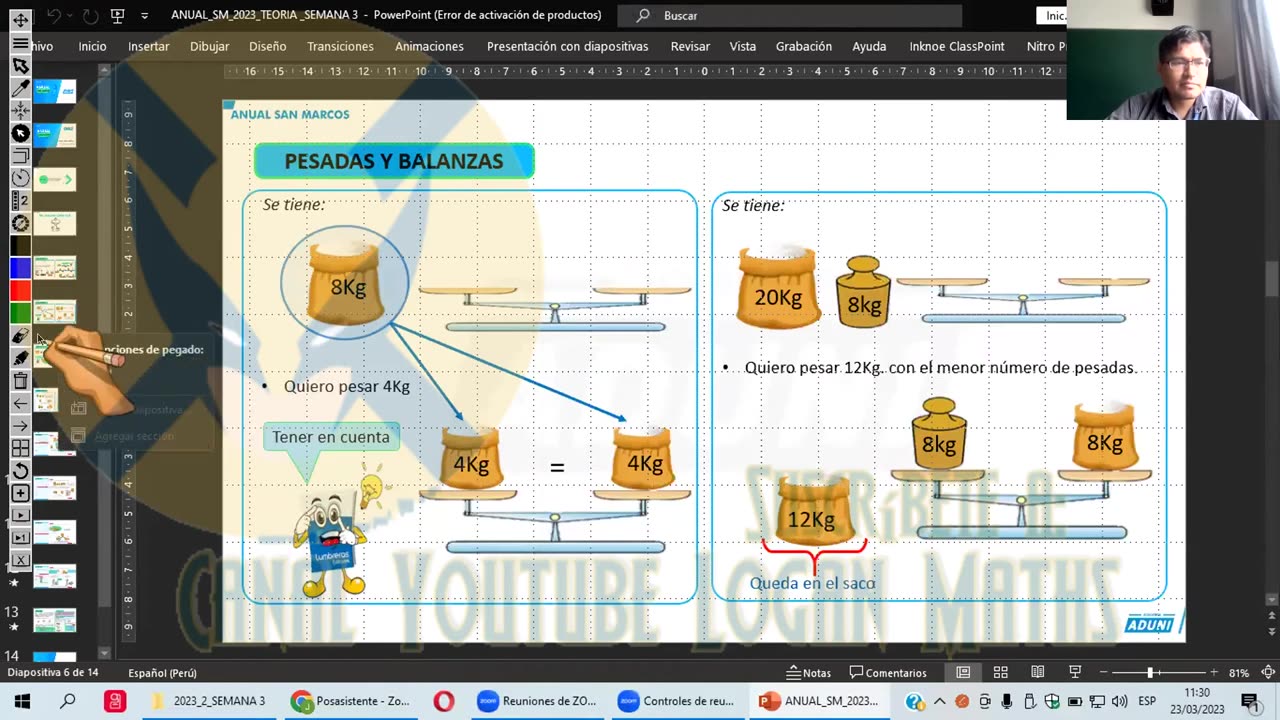This screenshot has width=1280, height=720.
Task: Click the circular undo arrow in annotation toolbar
Action: pyautogui.click(x=20, y=470)
